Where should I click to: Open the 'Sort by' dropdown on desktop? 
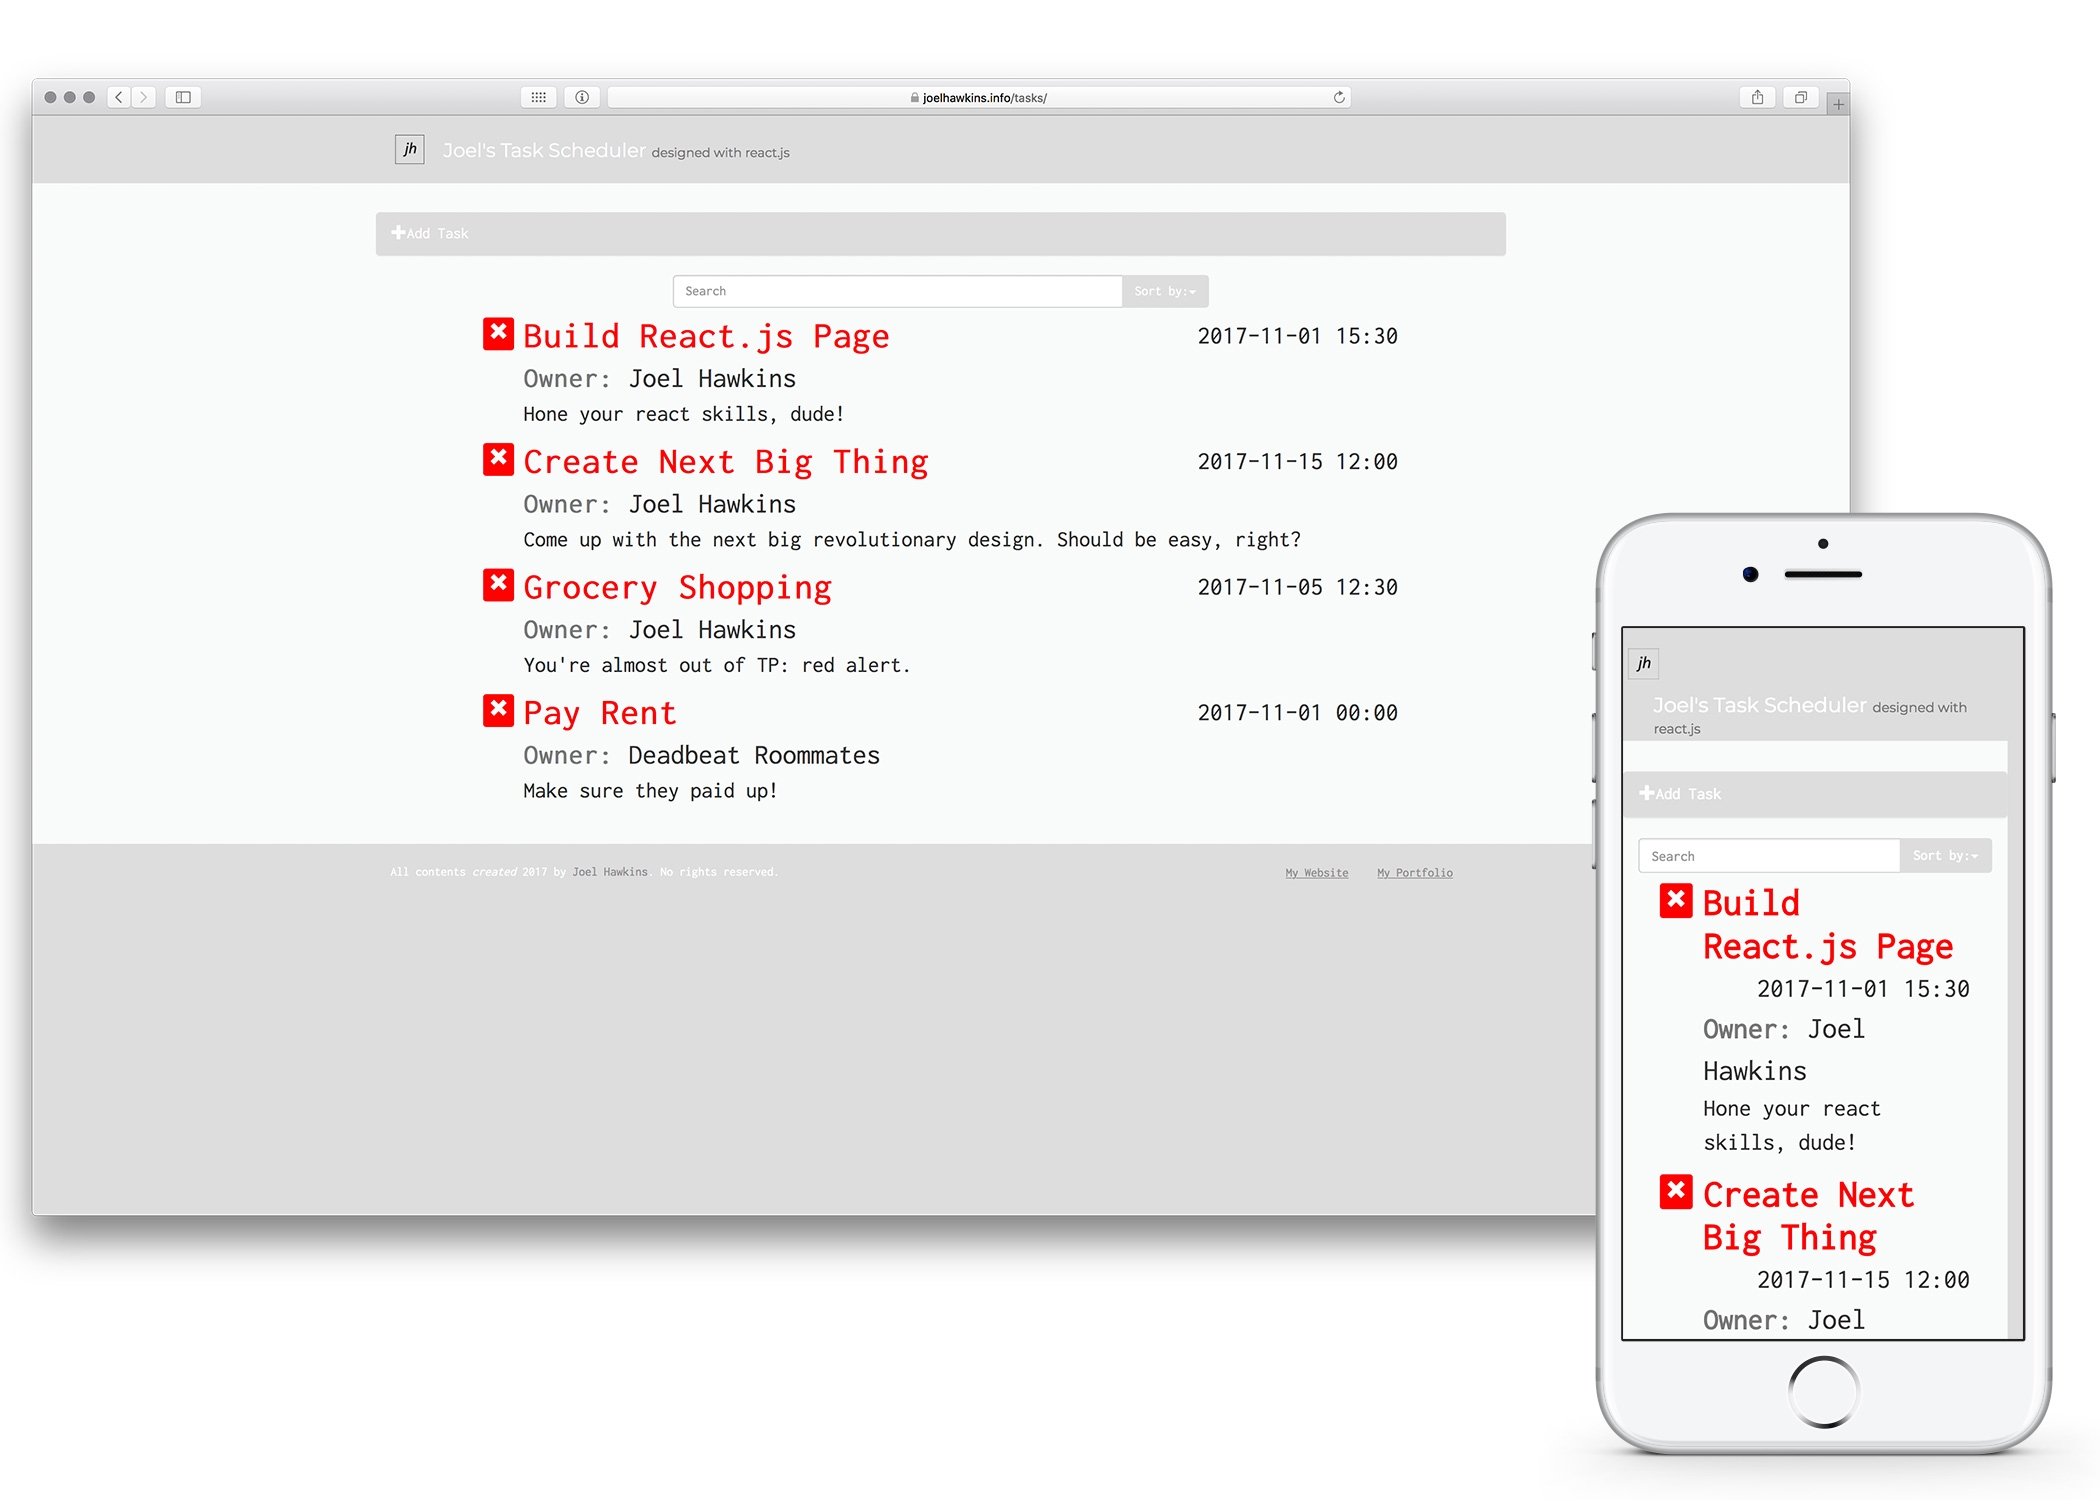coord(1165,291)
